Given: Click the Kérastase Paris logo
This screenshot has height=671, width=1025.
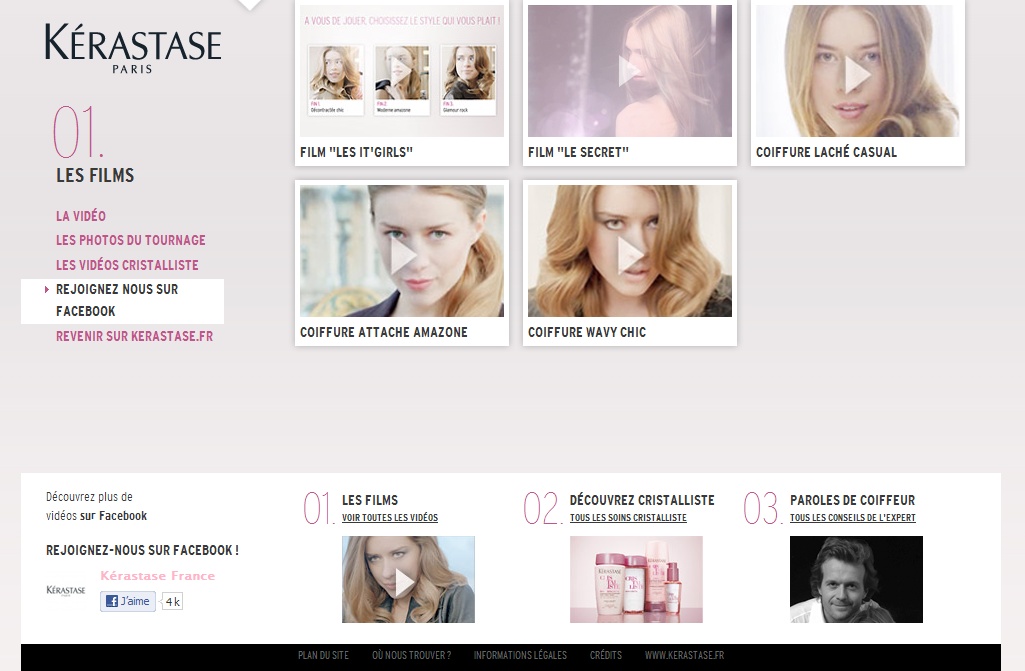Looking at the screenshot, I should (x=133, y=48).
